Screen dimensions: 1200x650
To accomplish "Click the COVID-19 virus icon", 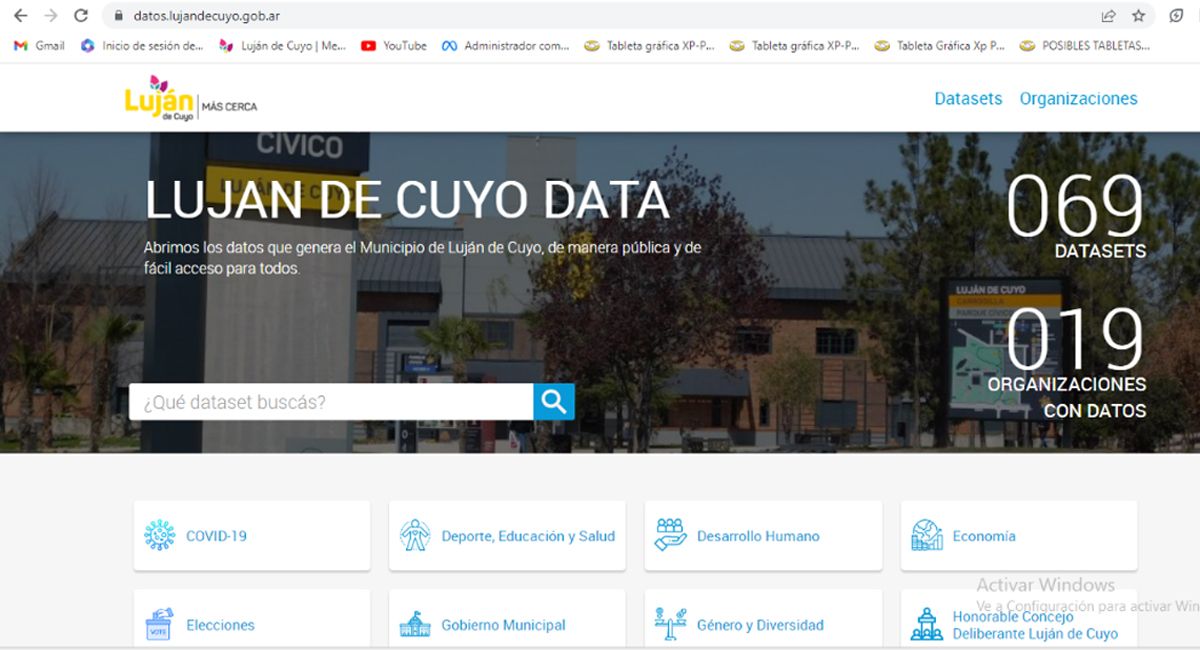I will (x=159, y=536).
